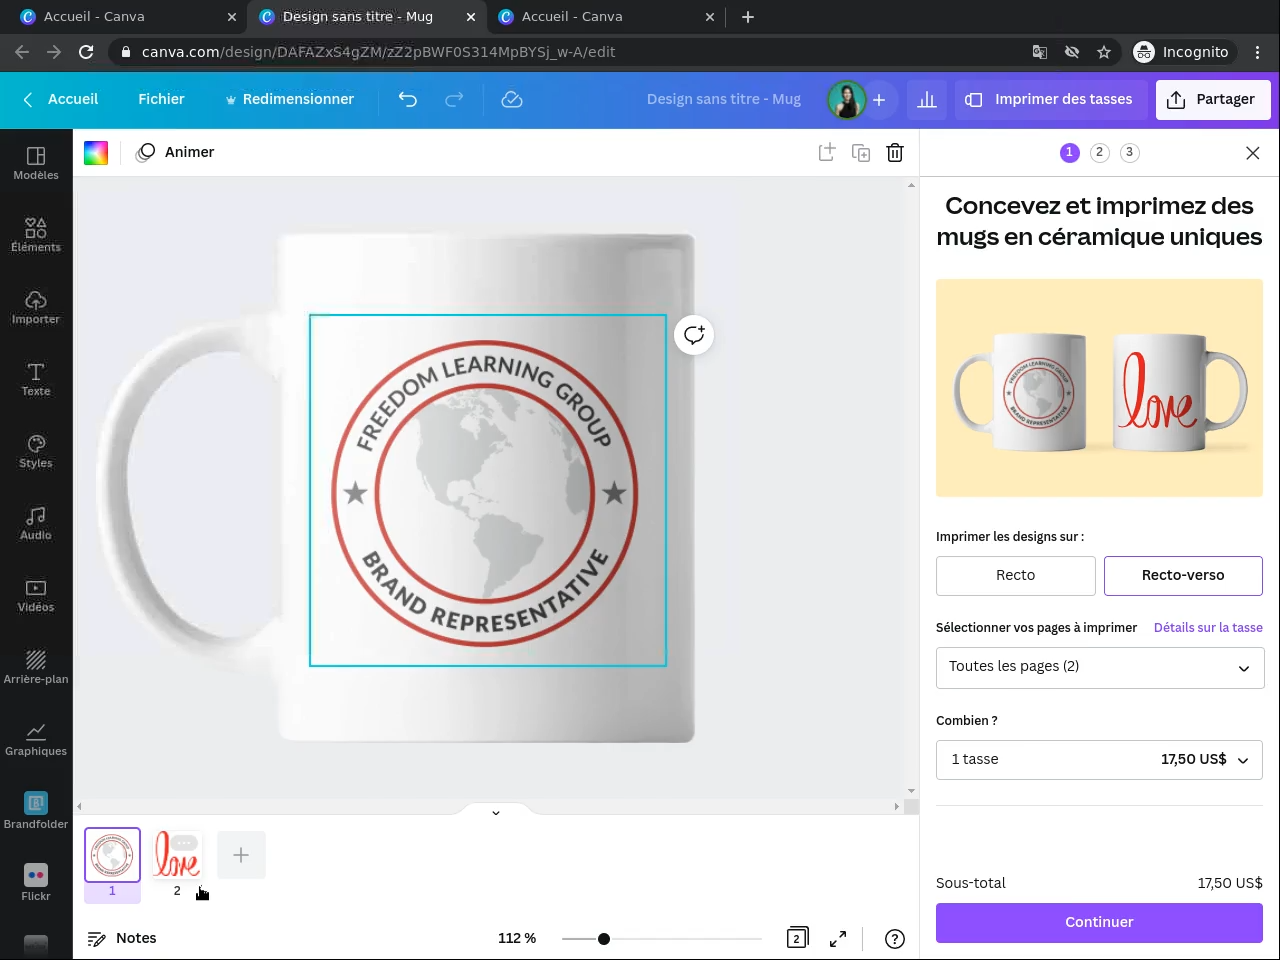Expand the Toutes les pages dropdown
Screen dimensions: 1280x960
coord(1100,667)
